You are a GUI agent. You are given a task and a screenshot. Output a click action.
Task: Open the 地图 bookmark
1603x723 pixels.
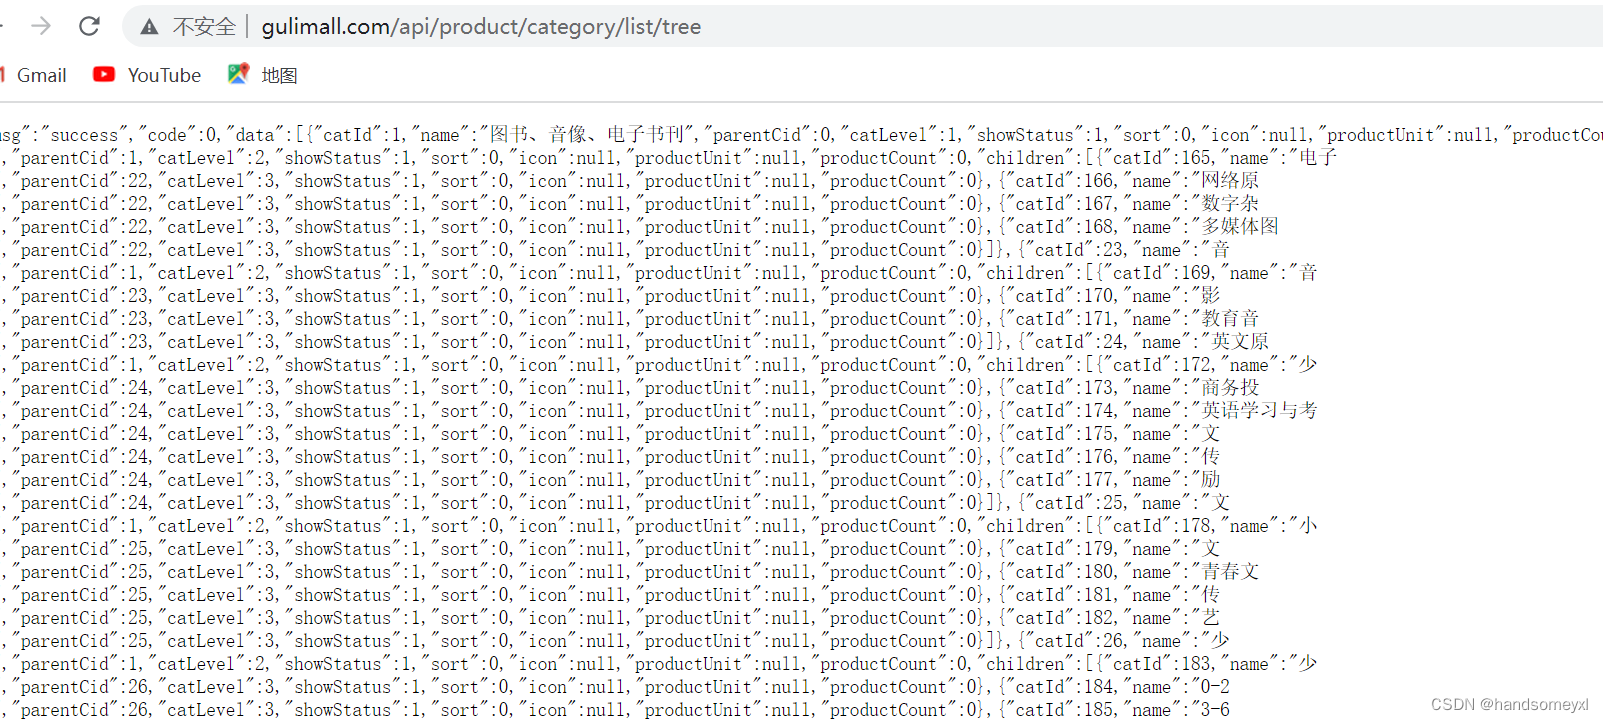click(279, 75)
